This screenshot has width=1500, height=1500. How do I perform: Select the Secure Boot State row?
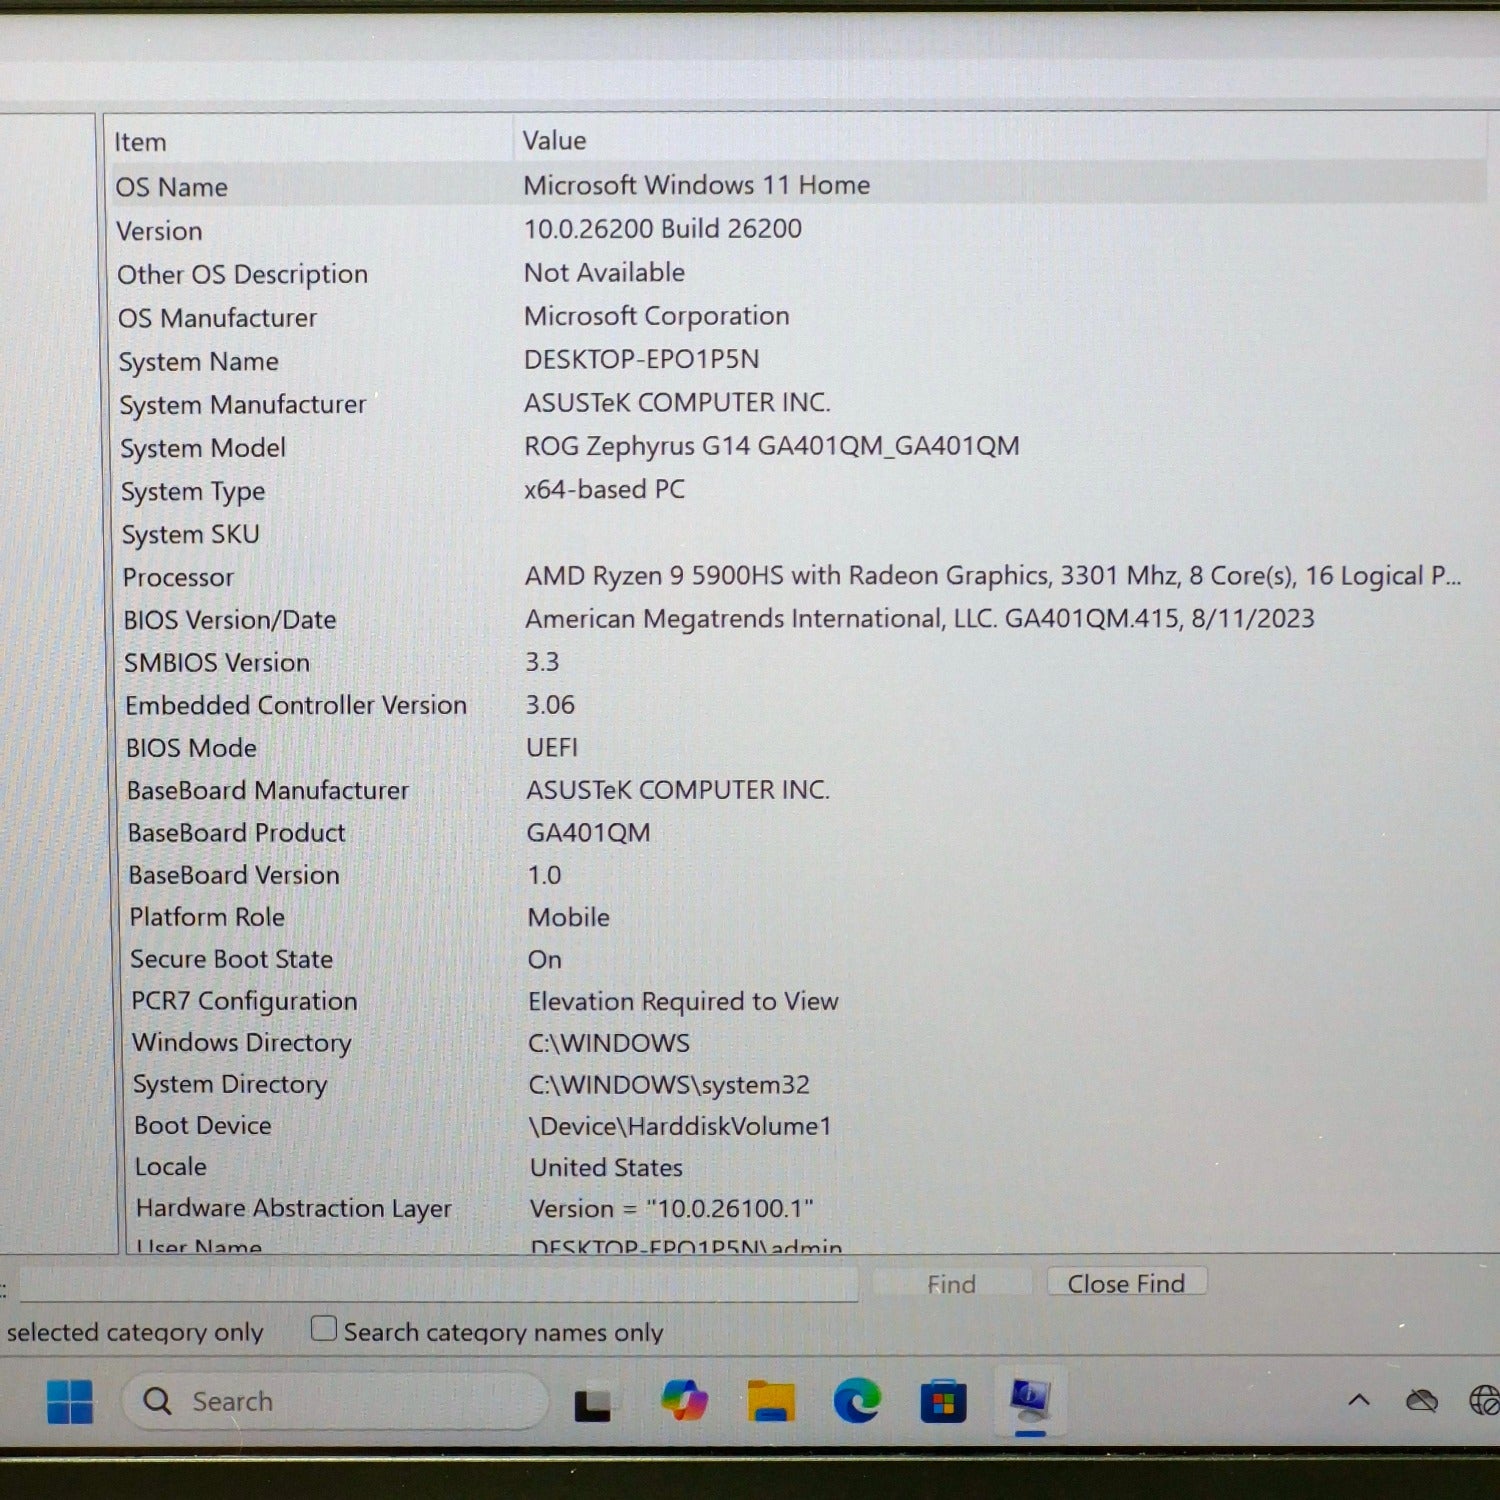(x=231, y=959)
